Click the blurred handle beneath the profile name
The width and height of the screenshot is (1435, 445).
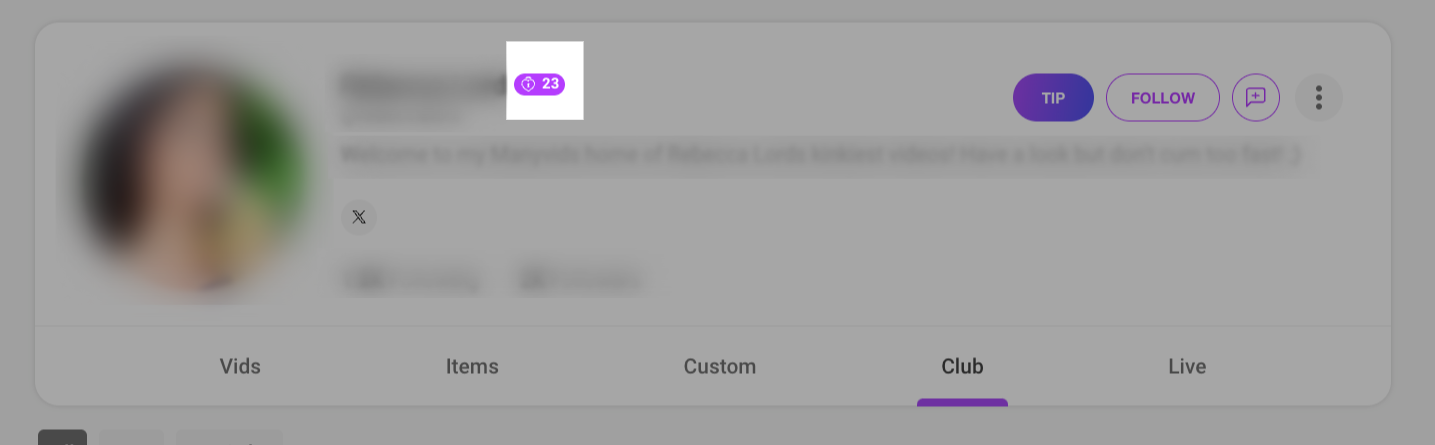coord(402,116)
